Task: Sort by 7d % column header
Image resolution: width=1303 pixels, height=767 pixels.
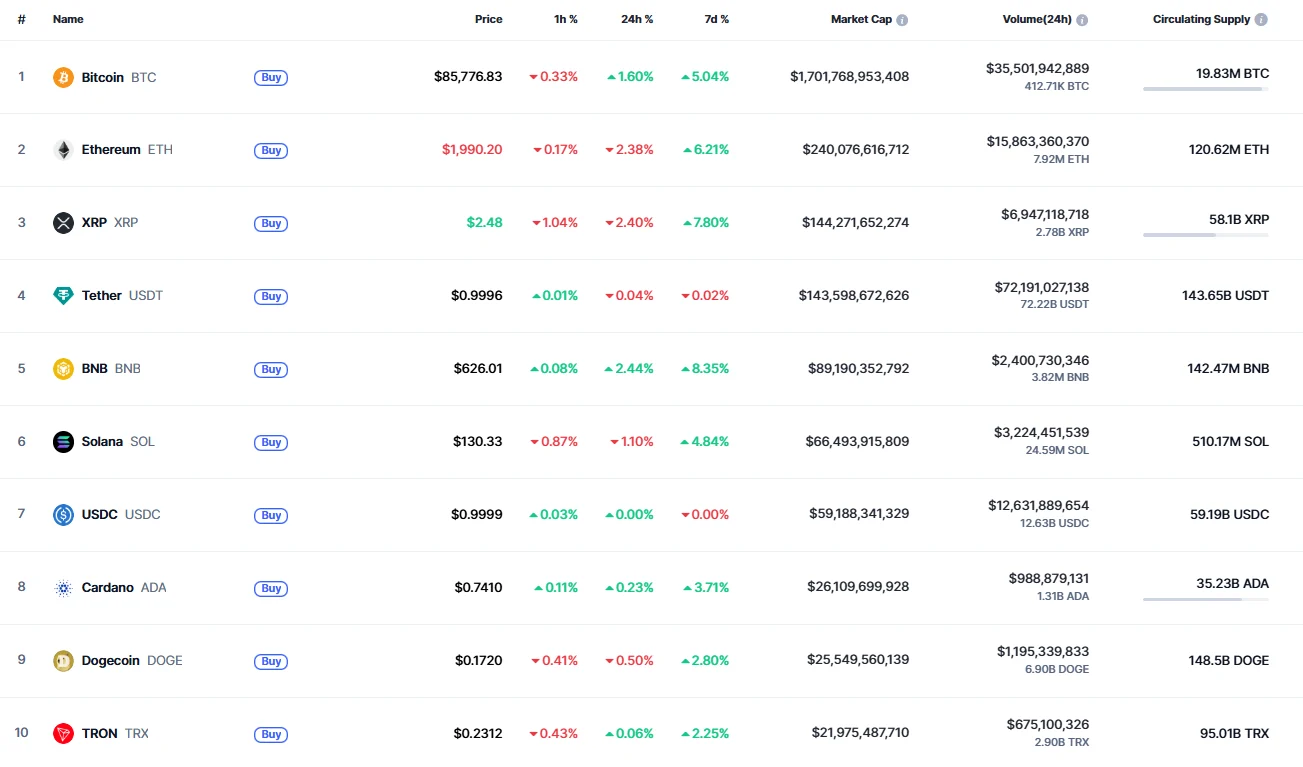Action: tap(714, 19)
